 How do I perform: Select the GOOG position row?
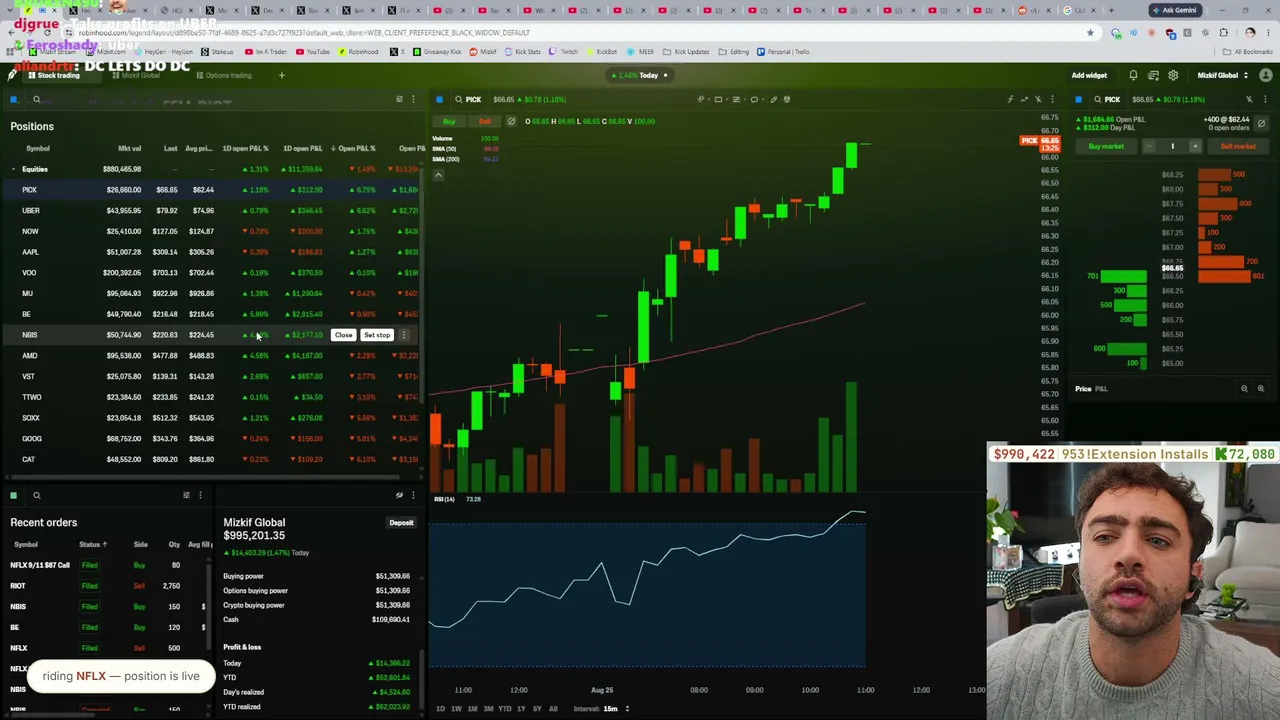point(213,439)
